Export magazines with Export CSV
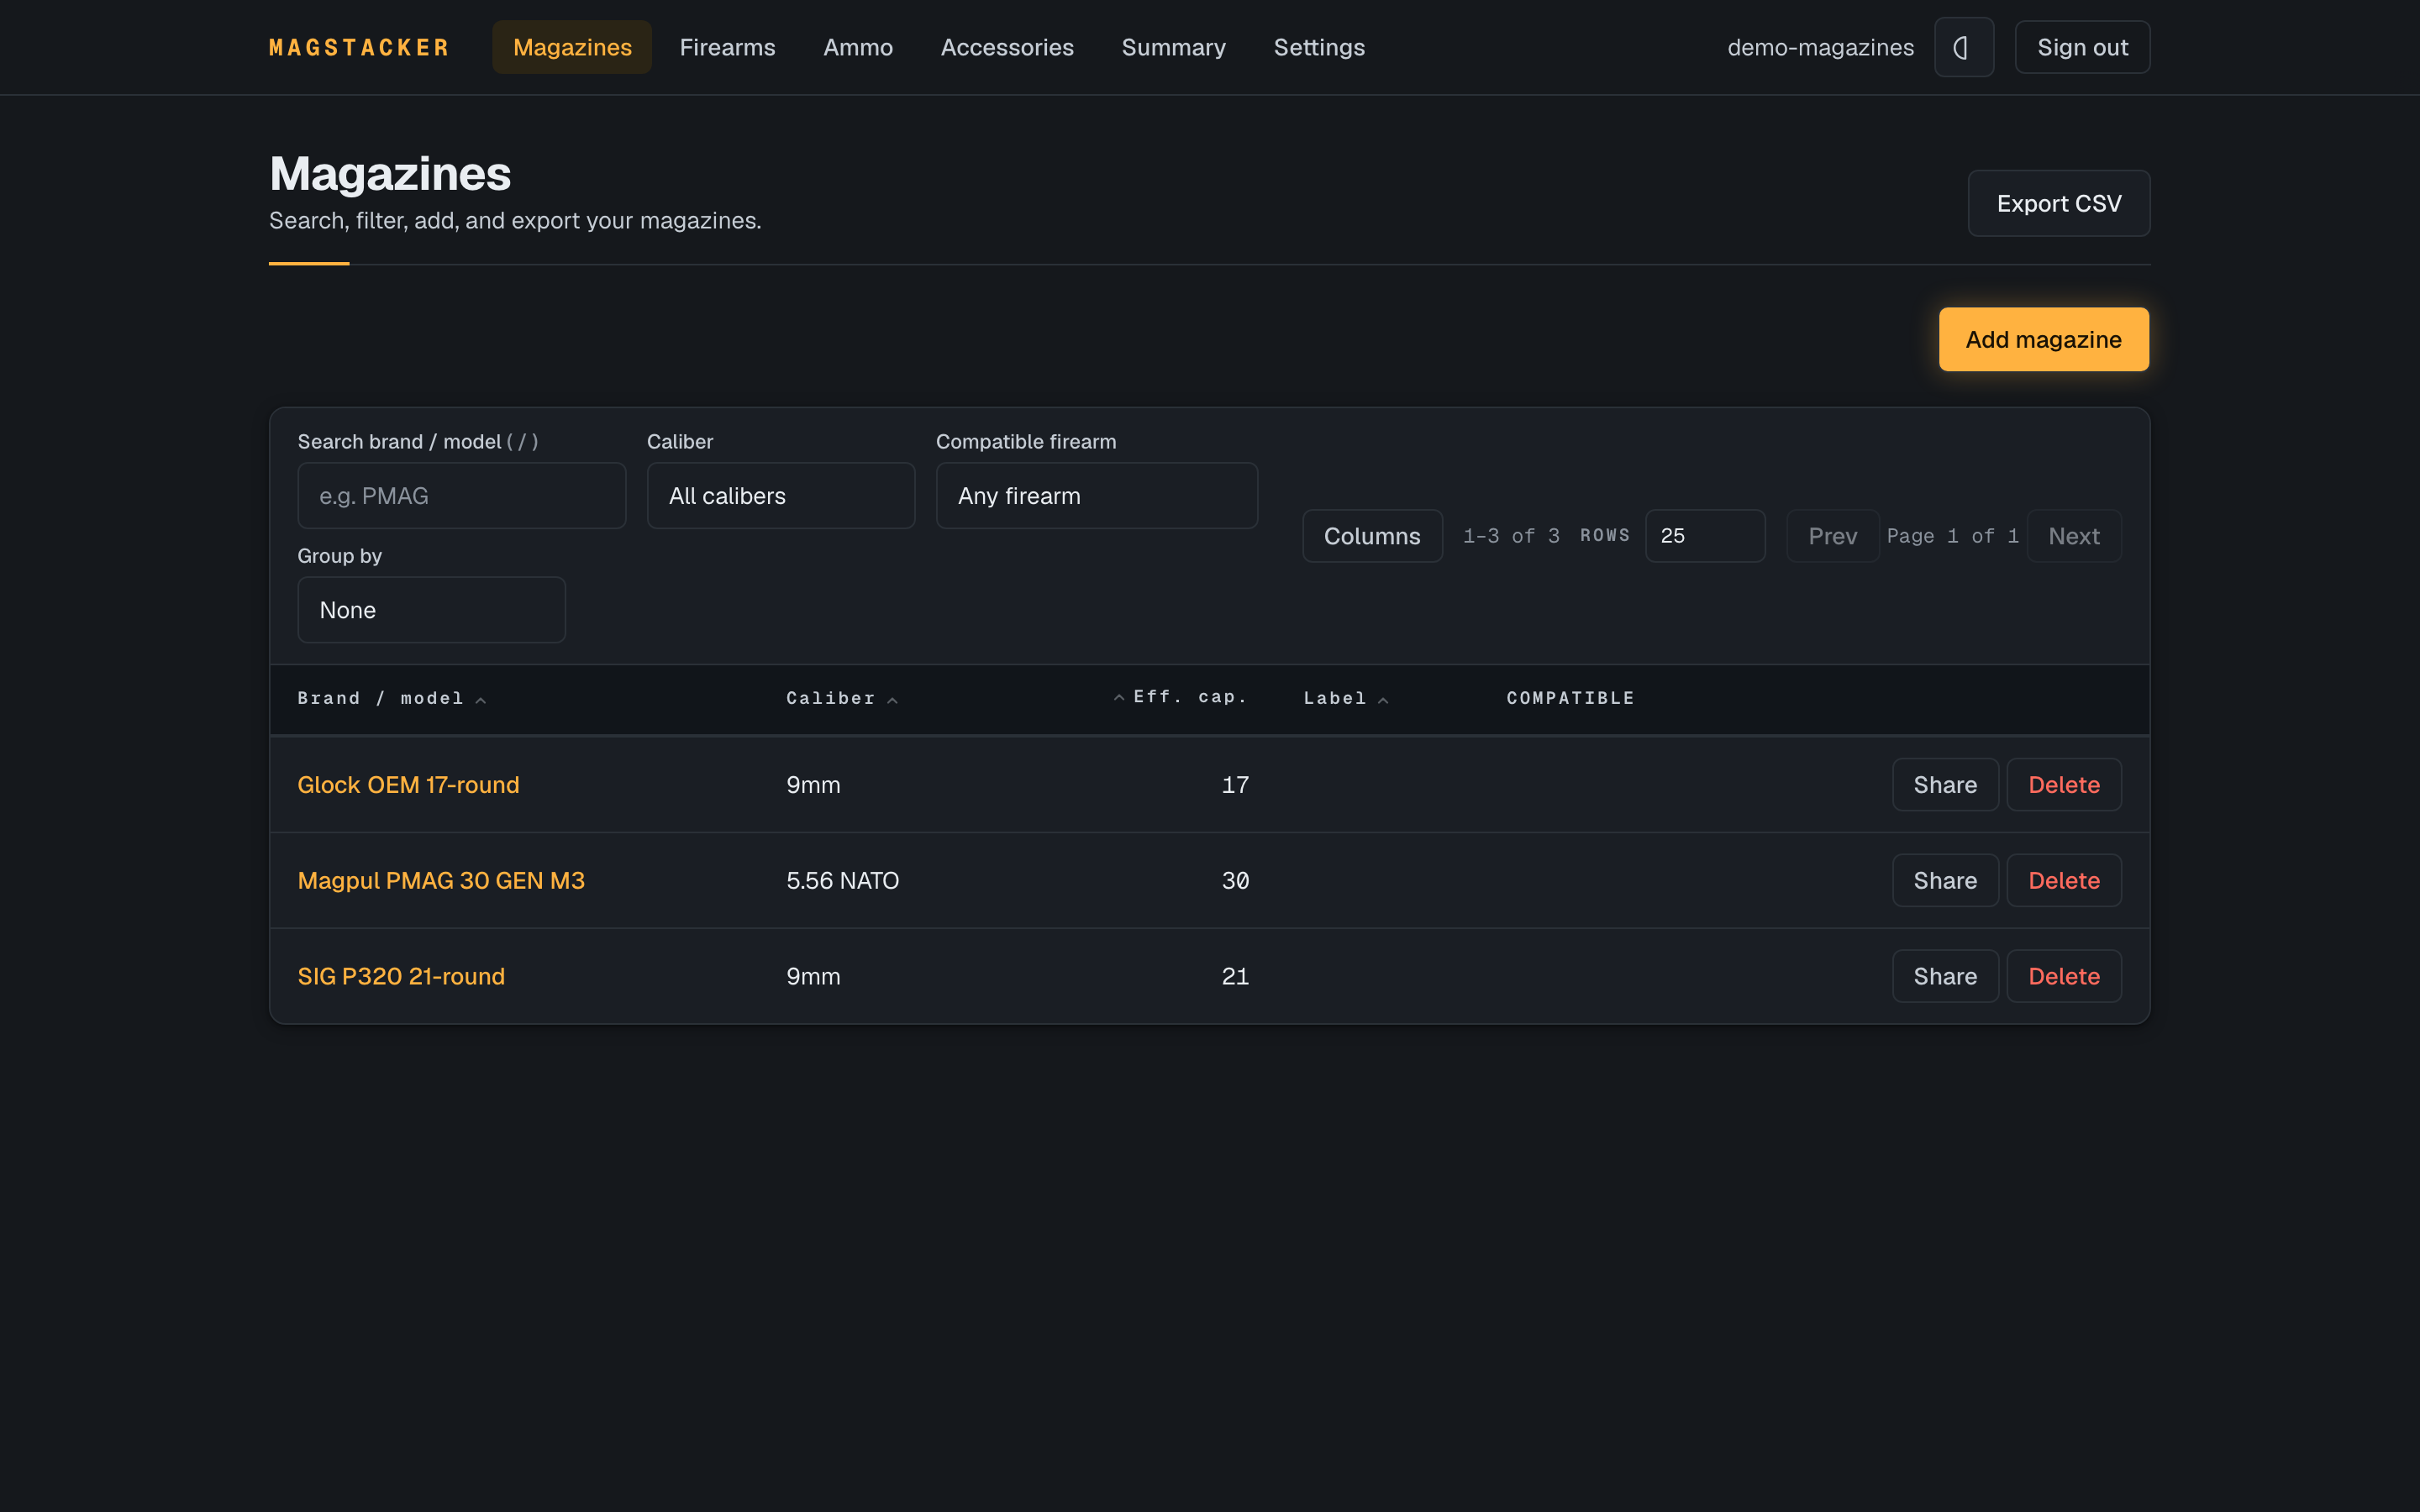This screenshot has width=2420, height=1512. coord(2059,203)
